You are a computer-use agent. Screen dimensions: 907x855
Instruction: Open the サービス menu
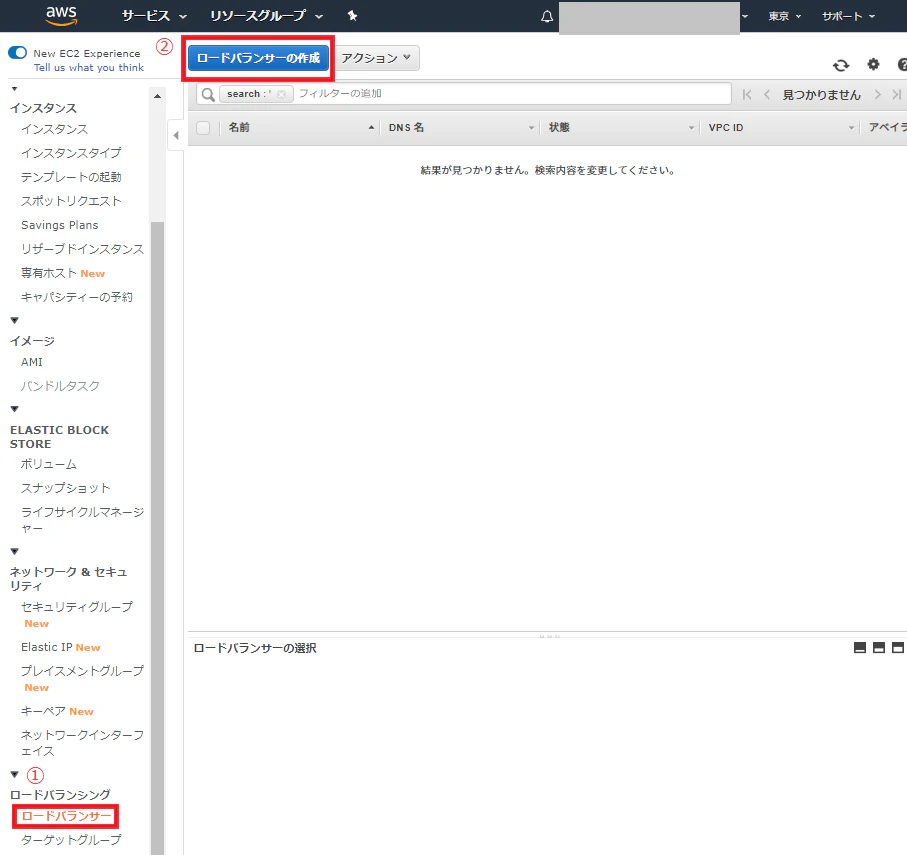(x=154, y=16)
